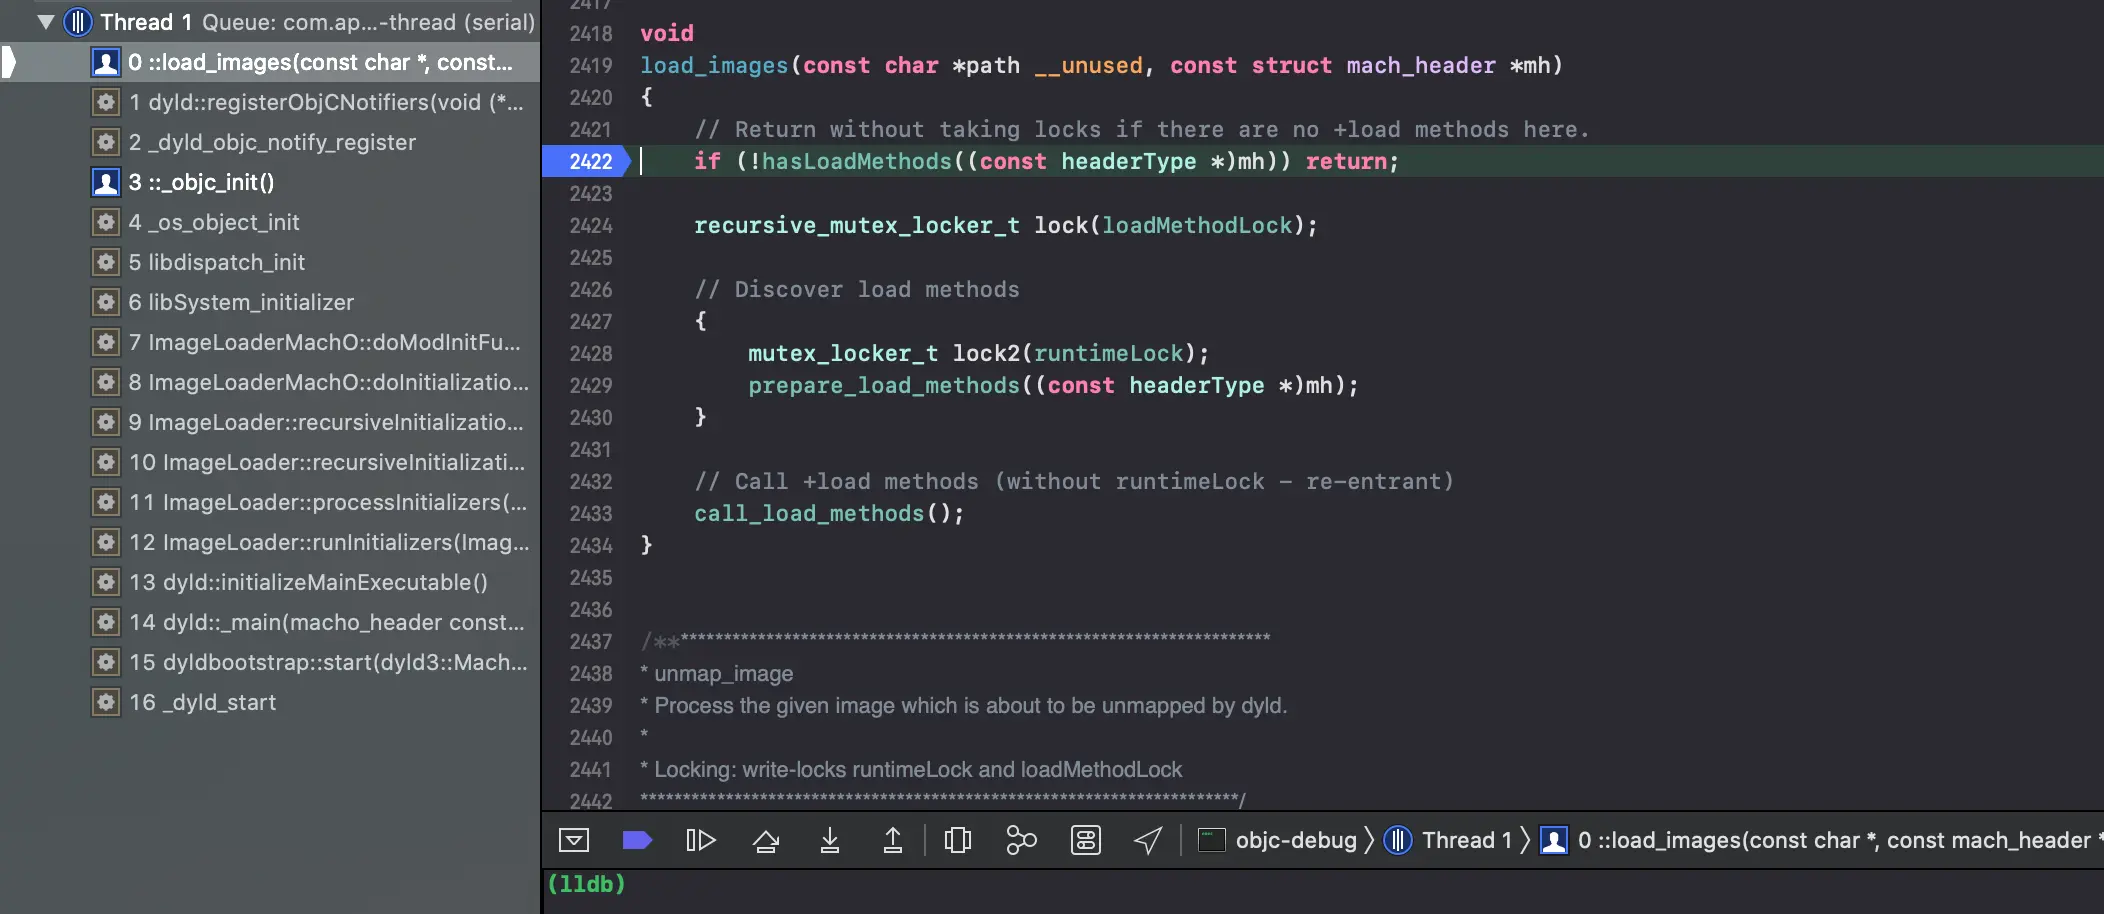
Task: Continue program execution button
Action: (701, 840)
